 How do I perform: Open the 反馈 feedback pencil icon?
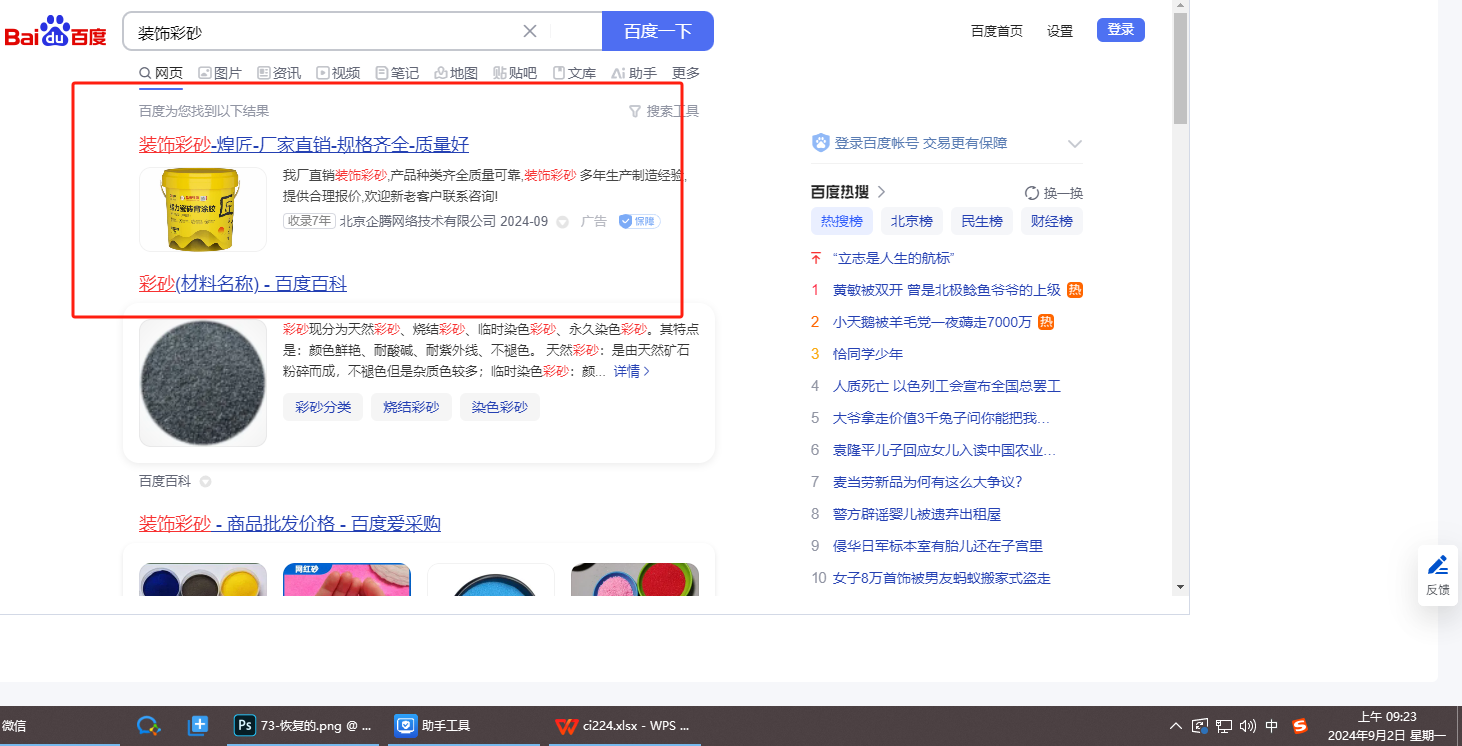click(x=1438, y=565)
